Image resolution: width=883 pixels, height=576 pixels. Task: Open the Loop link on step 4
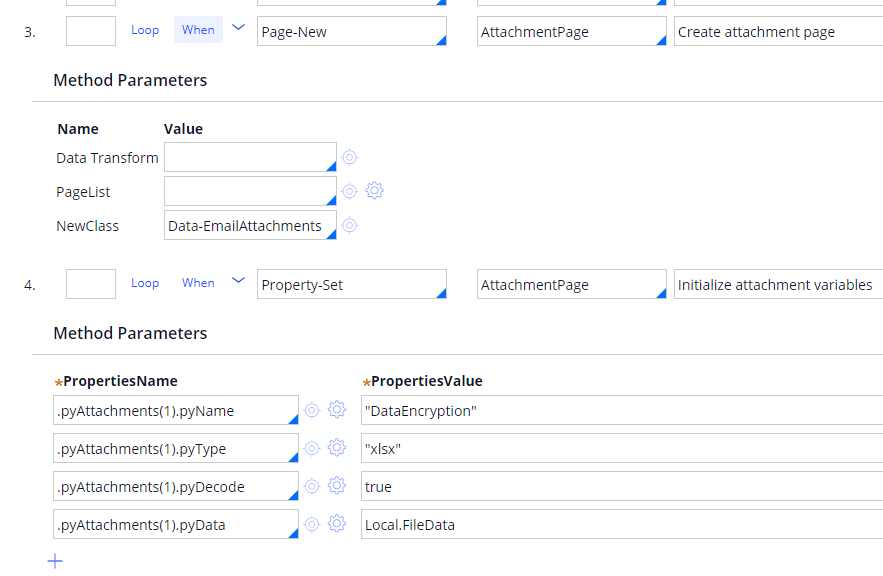click(x=145, y=283)
